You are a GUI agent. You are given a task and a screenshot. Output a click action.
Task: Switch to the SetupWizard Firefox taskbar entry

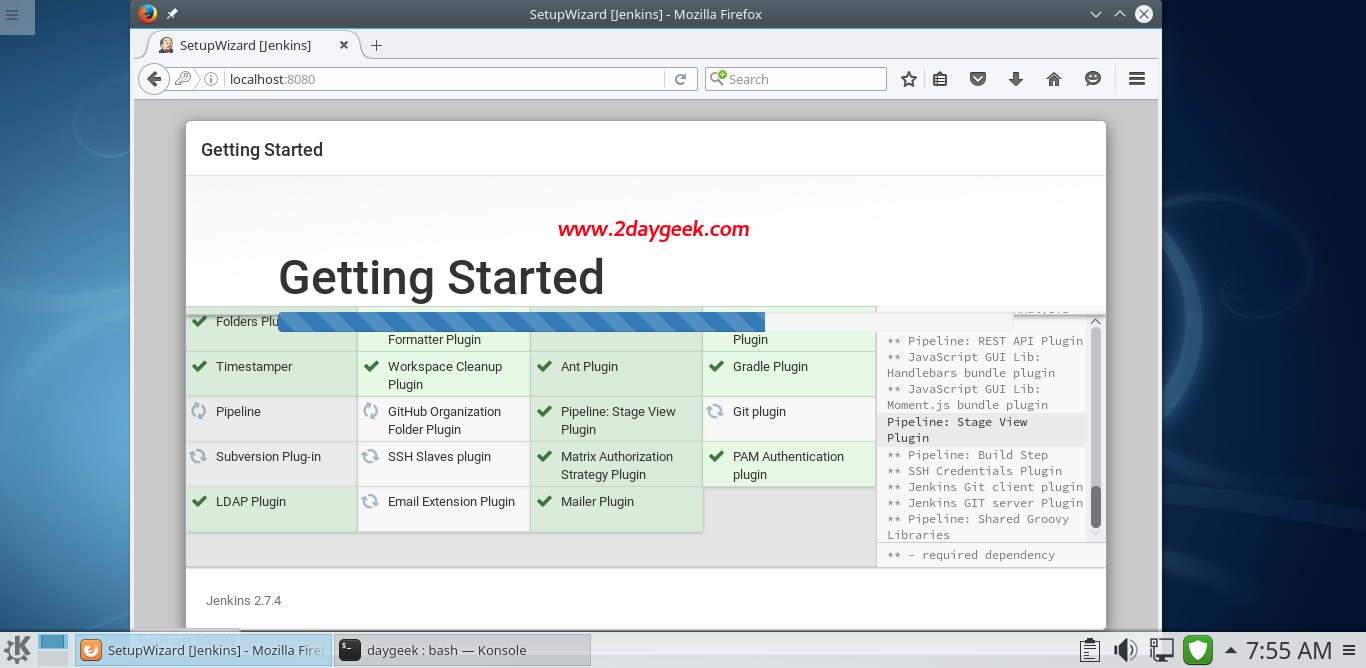203,650
